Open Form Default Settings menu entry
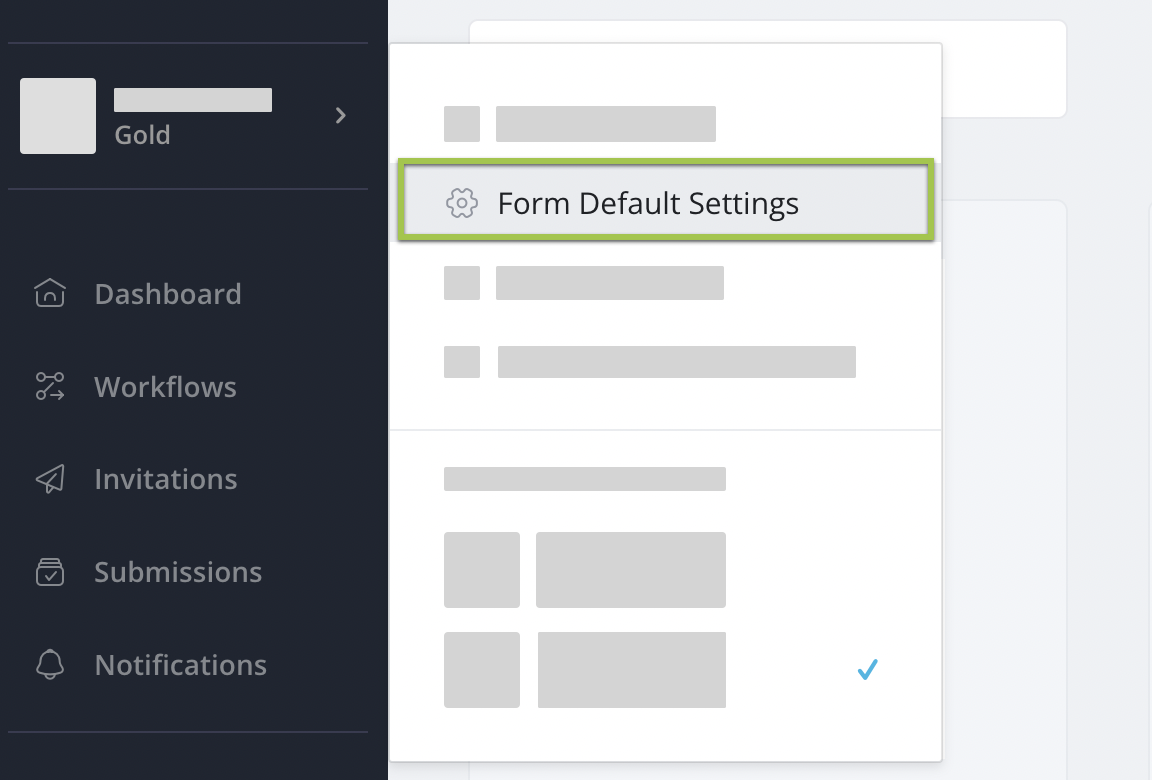Viewport: 1152px width, 780px height. 648,204
